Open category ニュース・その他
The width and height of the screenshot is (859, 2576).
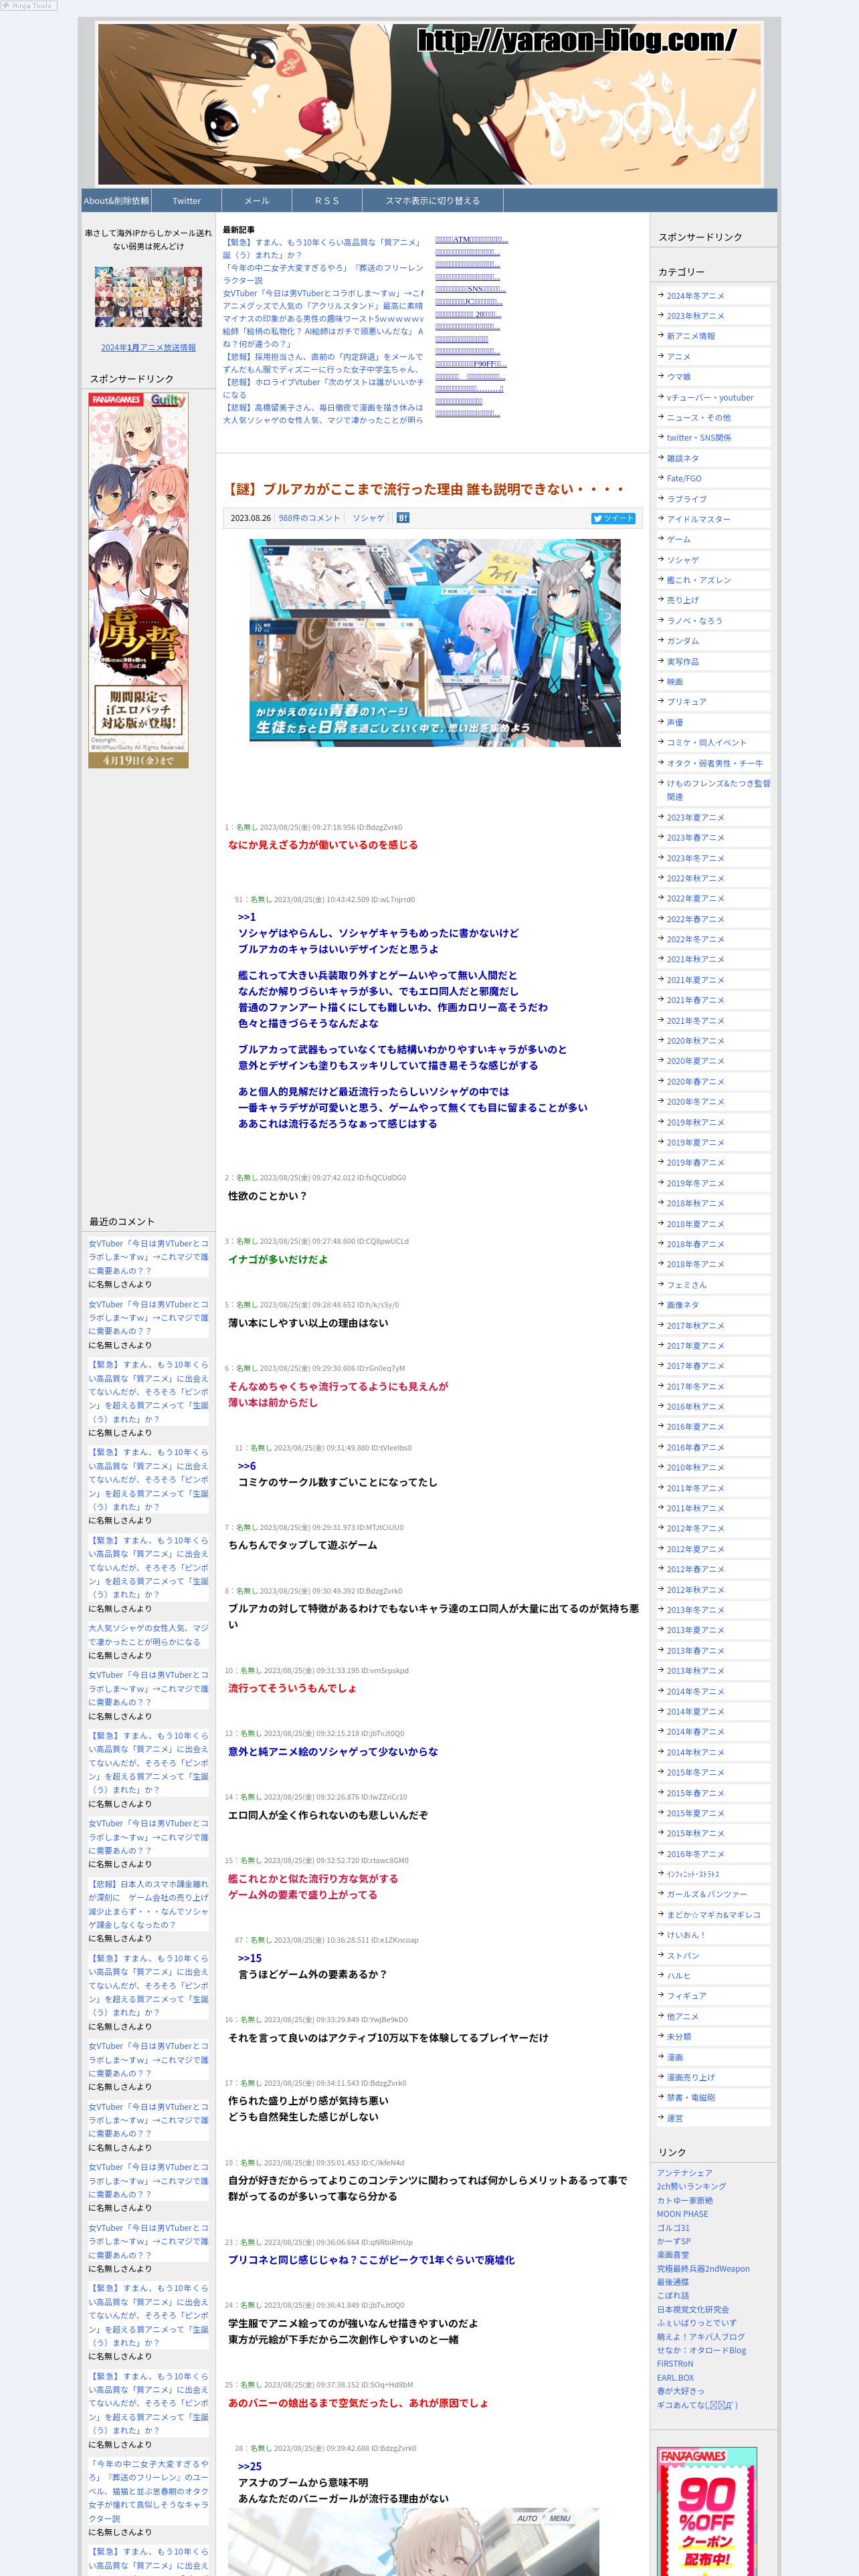point(699,418)
